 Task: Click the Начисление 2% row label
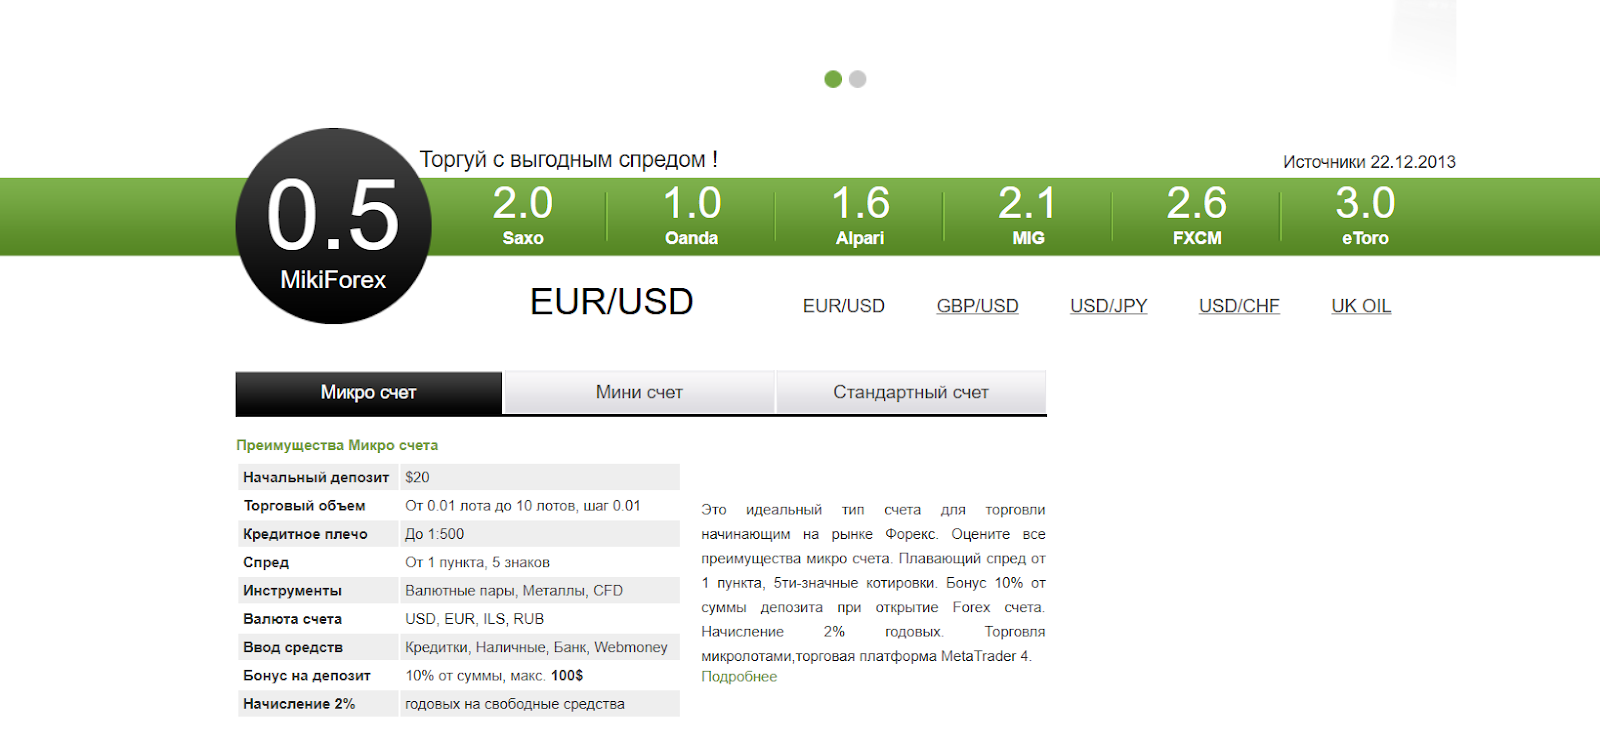point(299,704)
